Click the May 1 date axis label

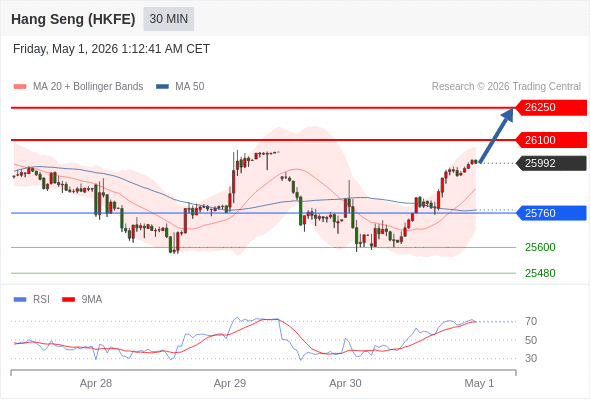tap(479, 383)
